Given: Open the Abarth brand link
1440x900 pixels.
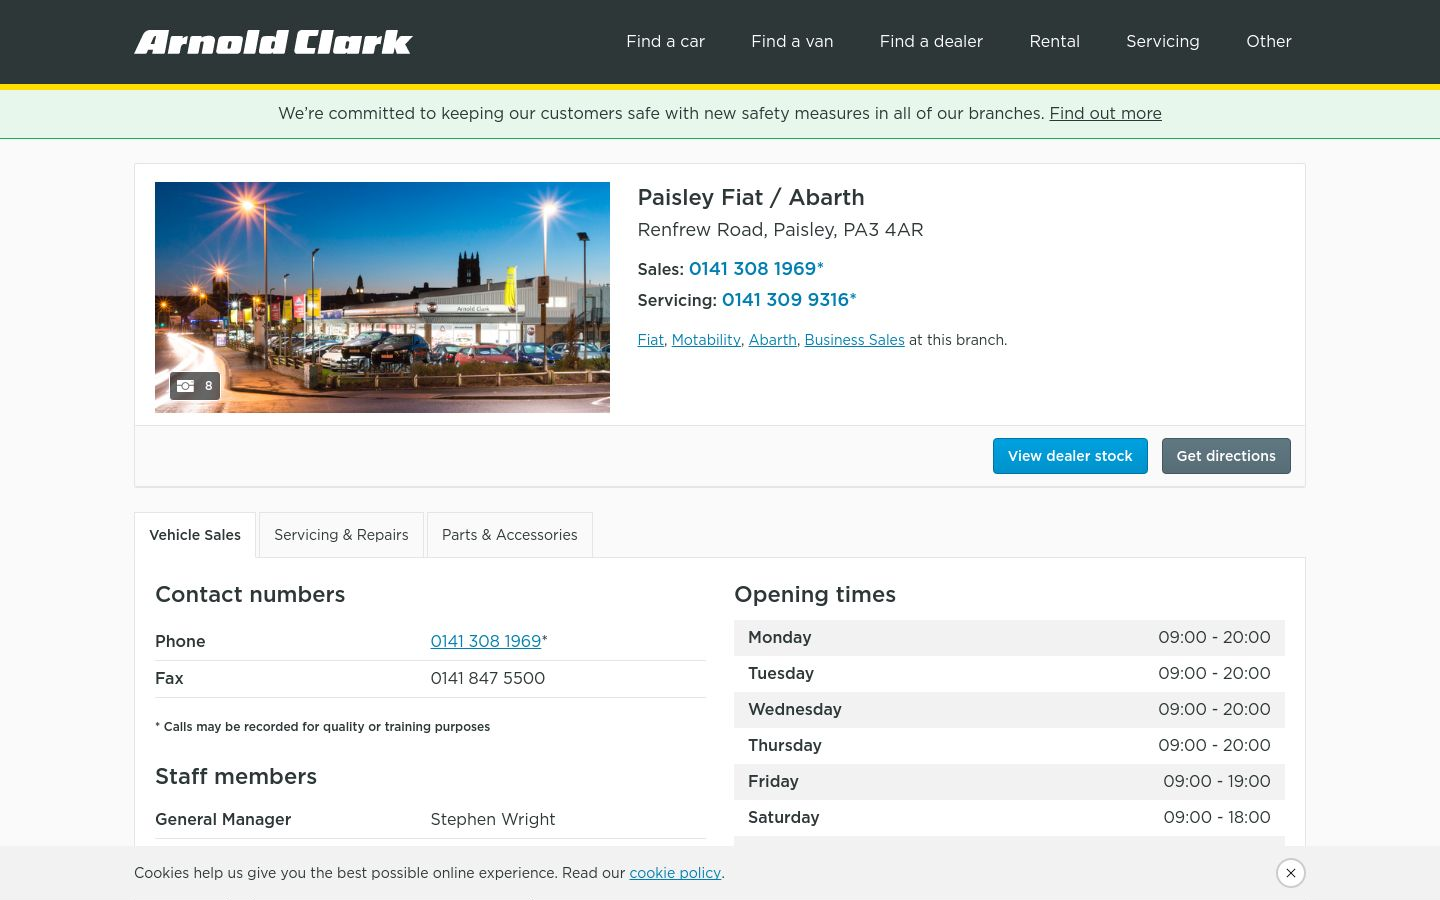Looking at the screenshot, I should 772,340.
